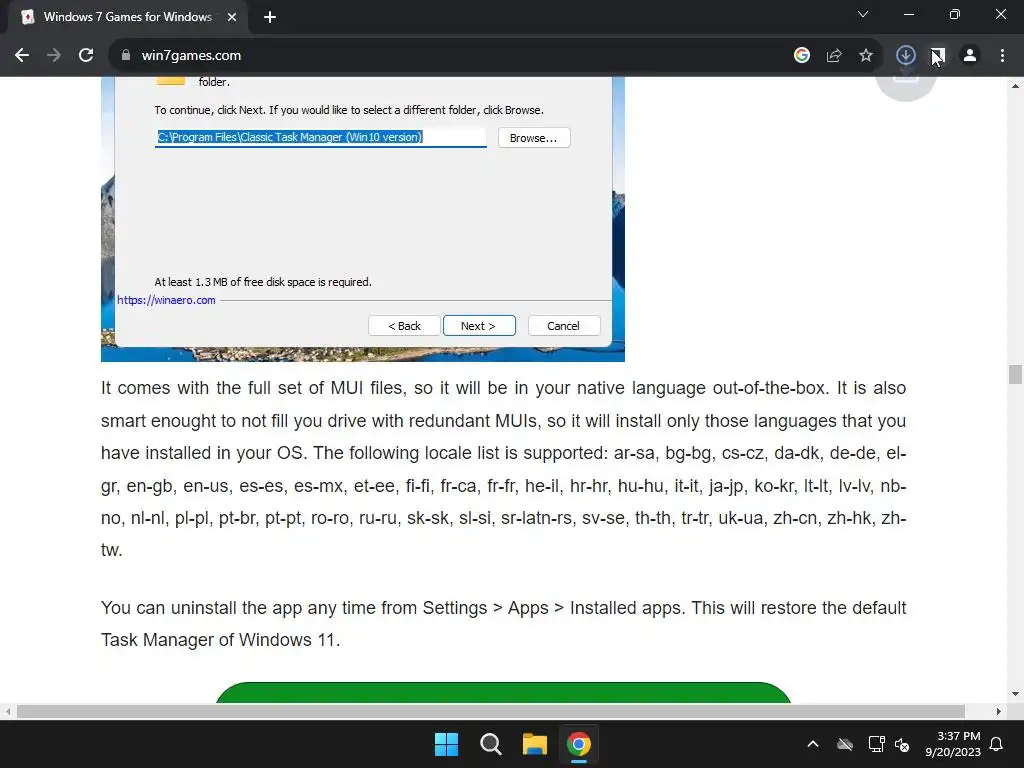This screenshot has width=1024, height=768.
Task: Click the scroll up arrow
Action: (1015, 86)
